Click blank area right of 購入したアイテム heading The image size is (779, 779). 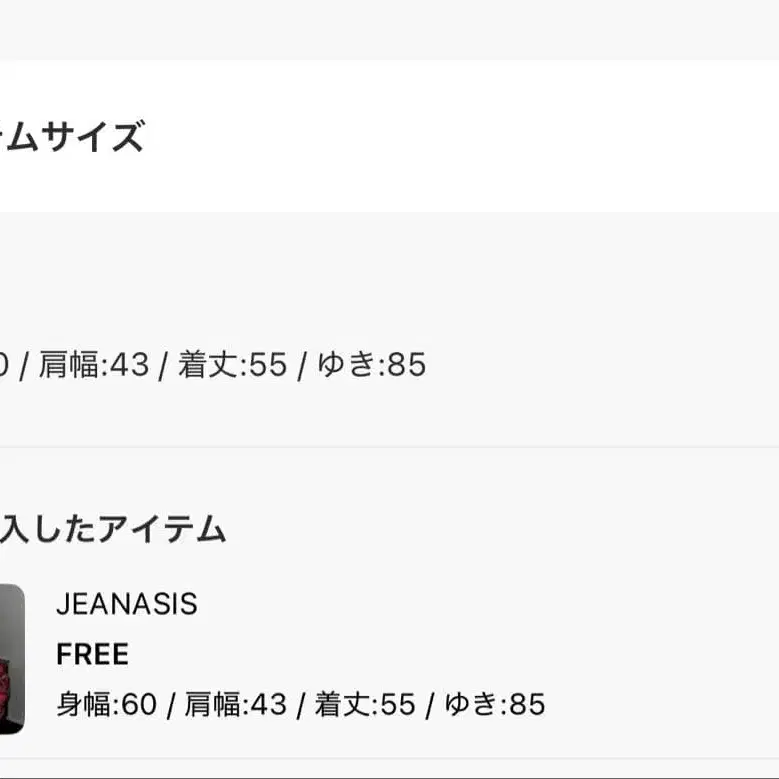[x=500, y=529]
